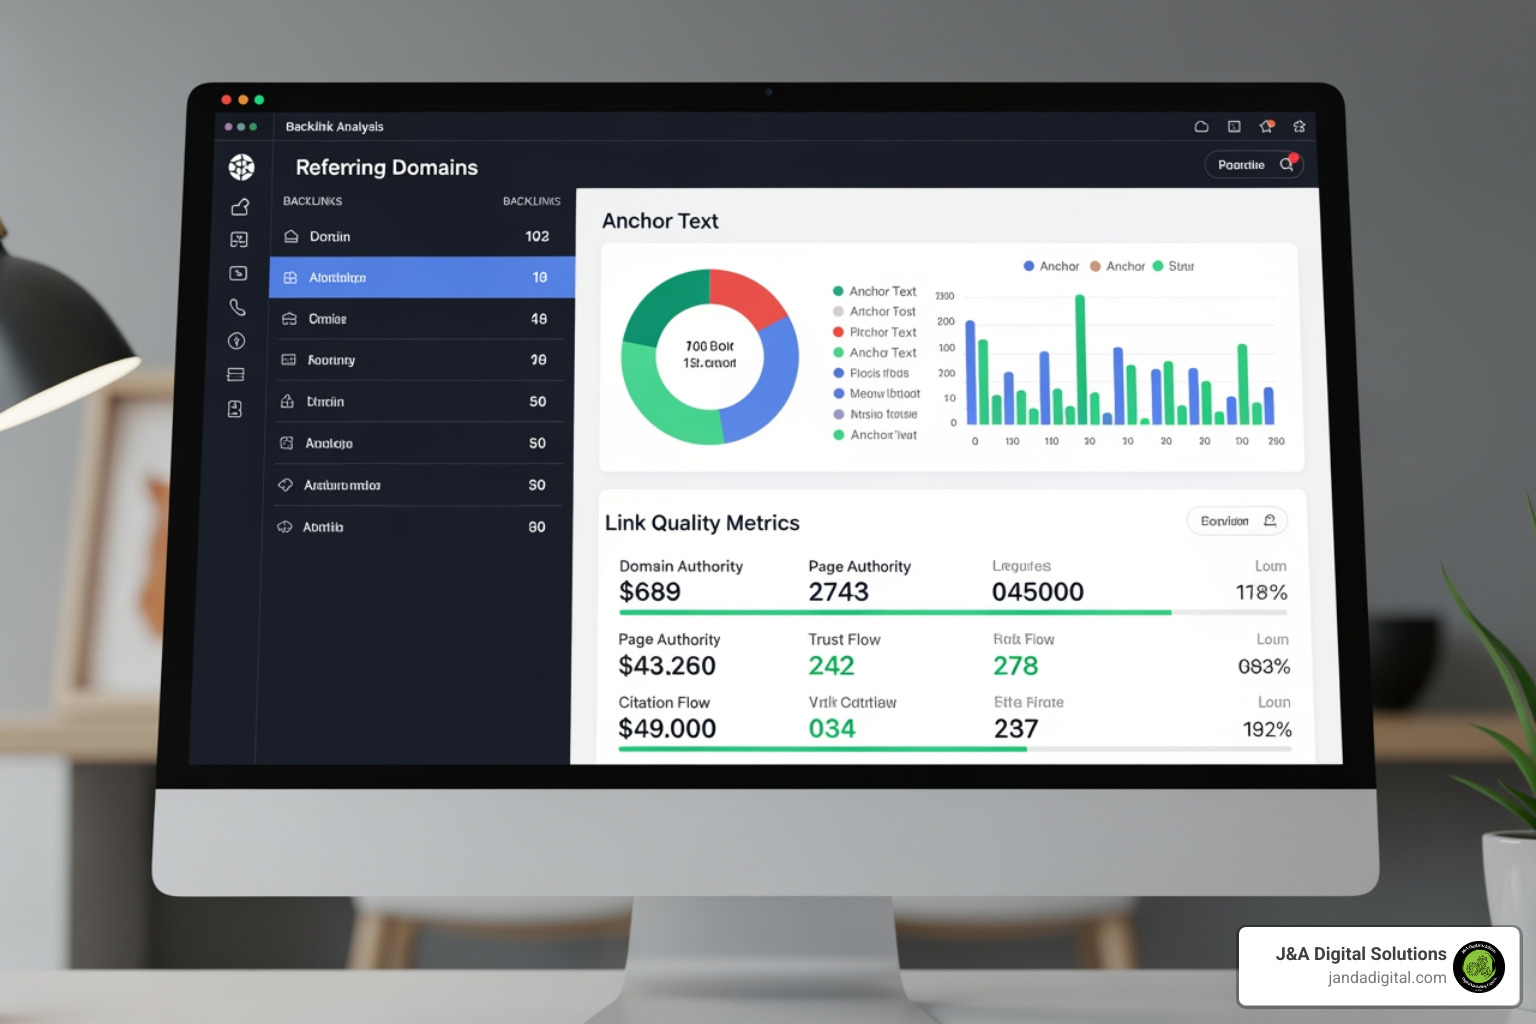This screenshot has width=1536, height=1024.
Task: Click the green value "278"
Action: pos(1016,666)
